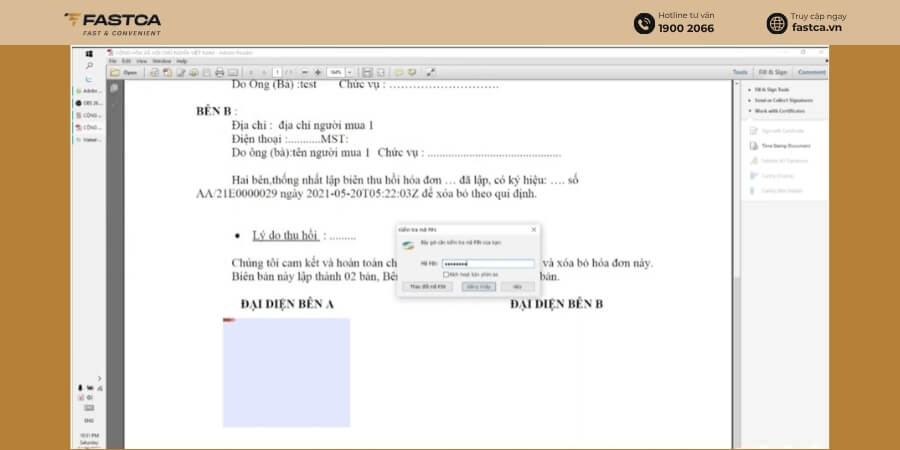Switch to the Fill & Sign tab
900x450 pixels.
[773, 72]
